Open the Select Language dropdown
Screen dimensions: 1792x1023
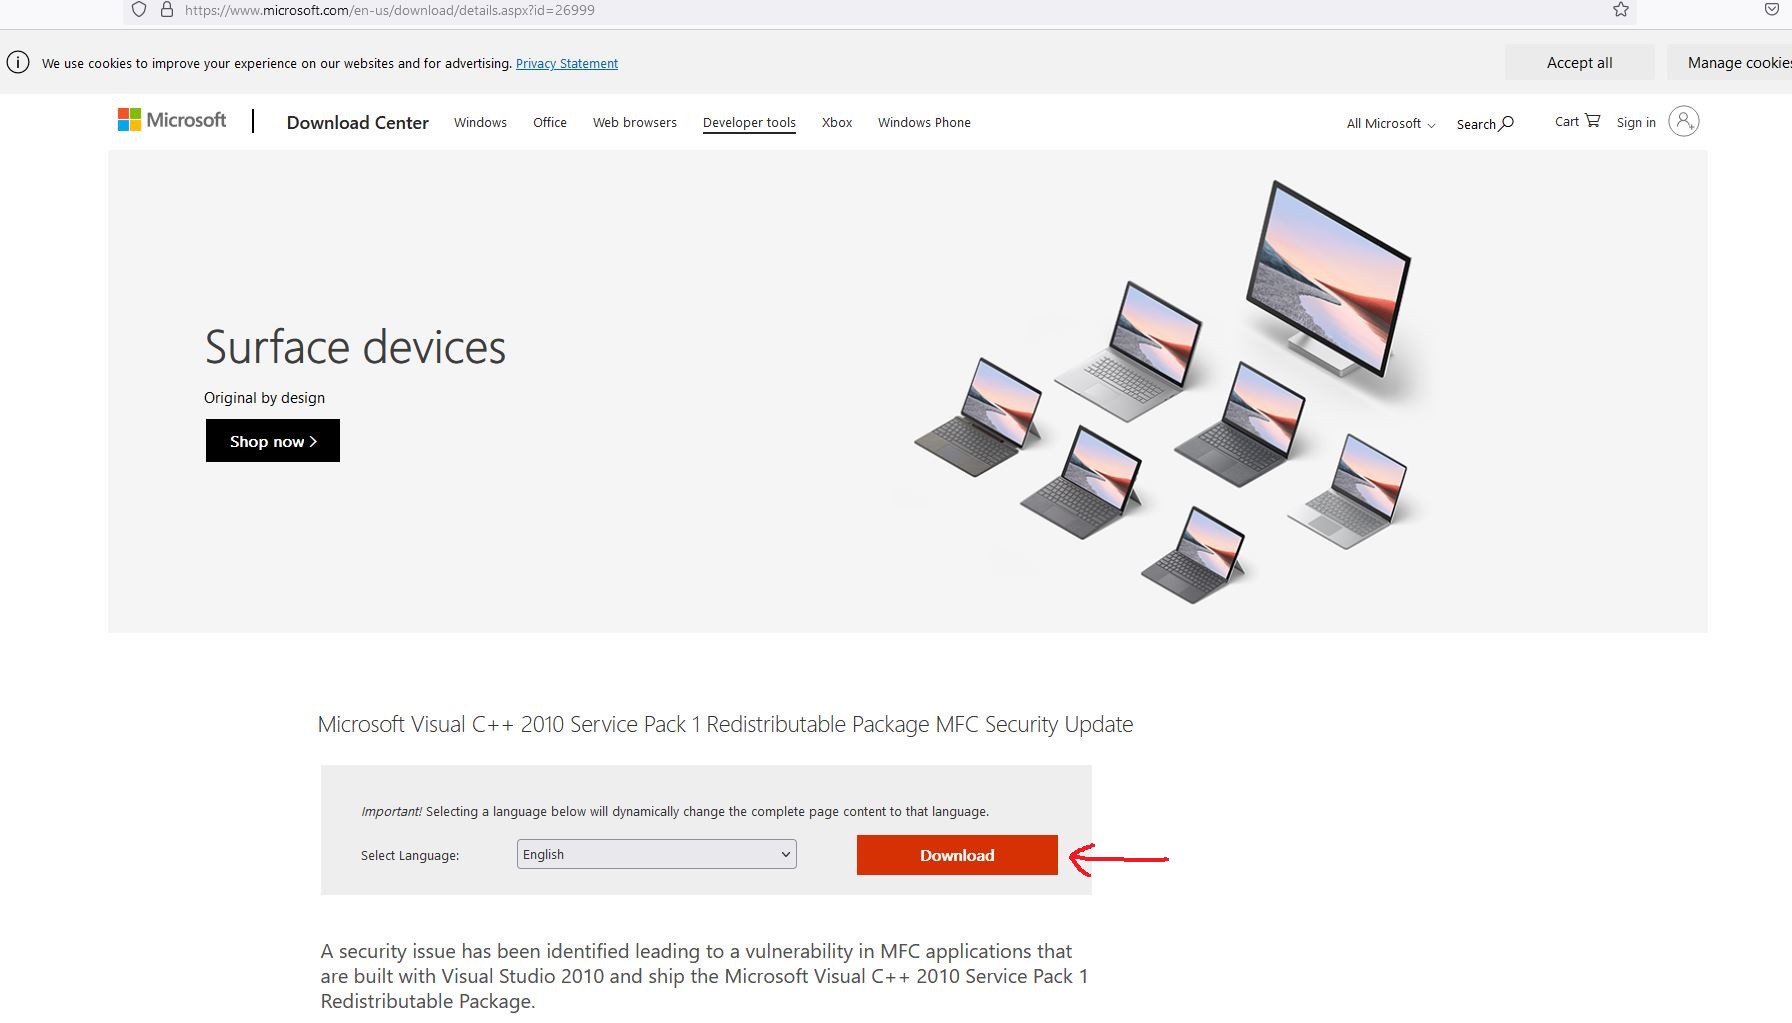click(656, 854)
